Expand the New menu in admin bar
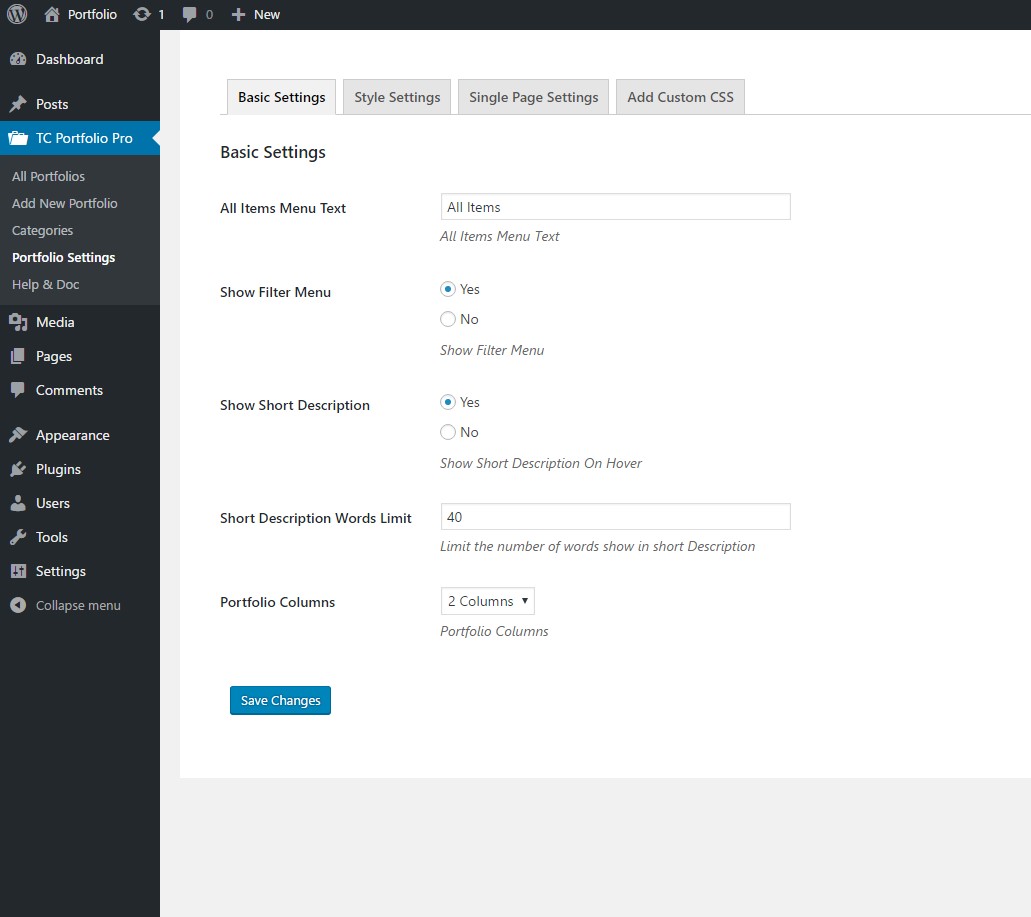This screenshot has height=917, width=1031. (255, 14)
